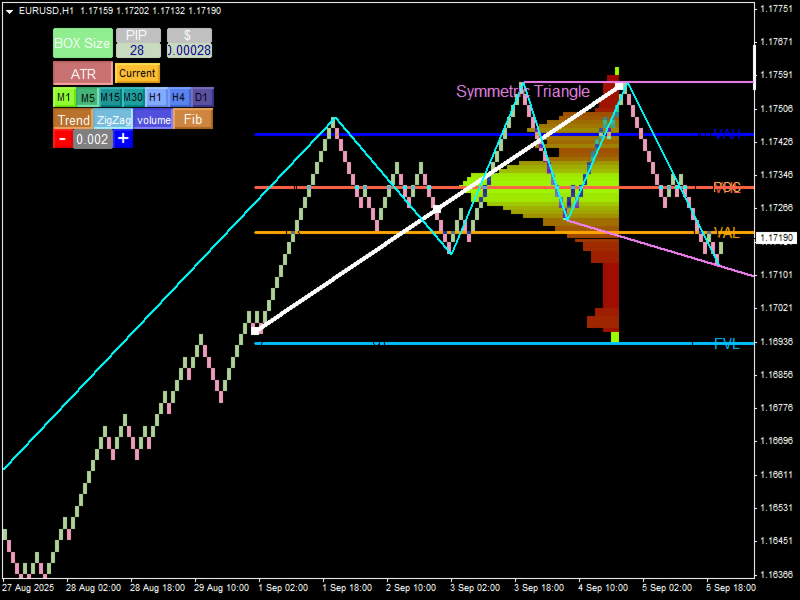Click the orange Current button
This screenshot has height=600, width=800.
137,73
